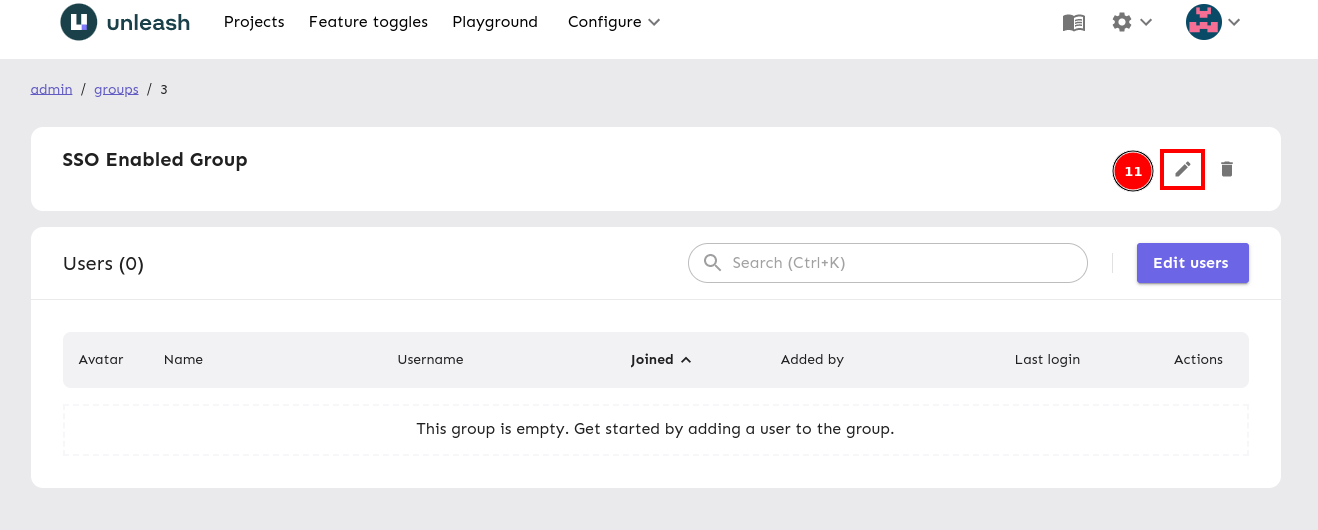Navigate to Playground
The image size is (1318, 530).
pos(495,22)
